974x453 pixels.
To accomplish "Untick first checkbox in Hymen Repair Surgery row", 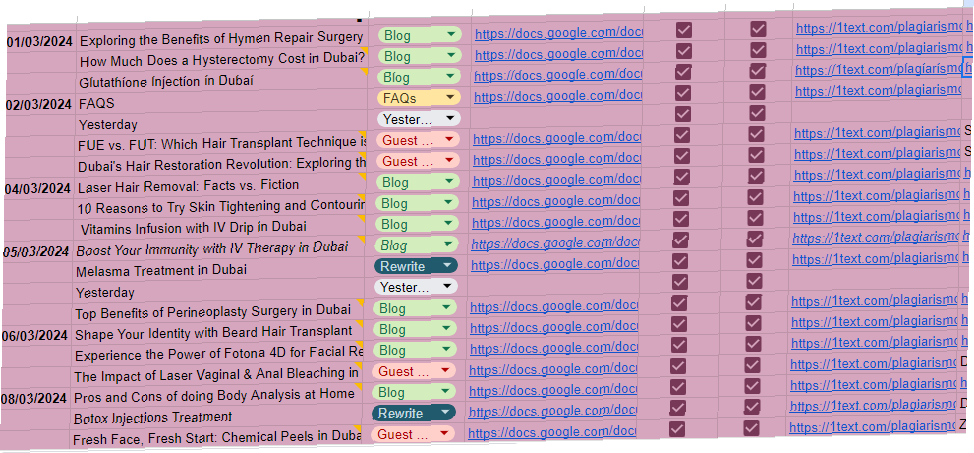I will click(684, 29).
